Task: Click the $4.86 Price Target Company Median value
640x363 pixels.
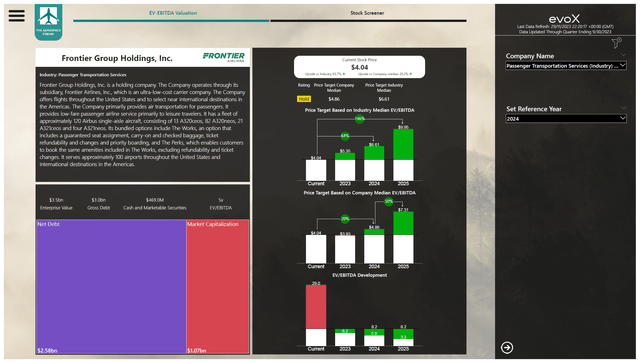Action: (334, 99)
